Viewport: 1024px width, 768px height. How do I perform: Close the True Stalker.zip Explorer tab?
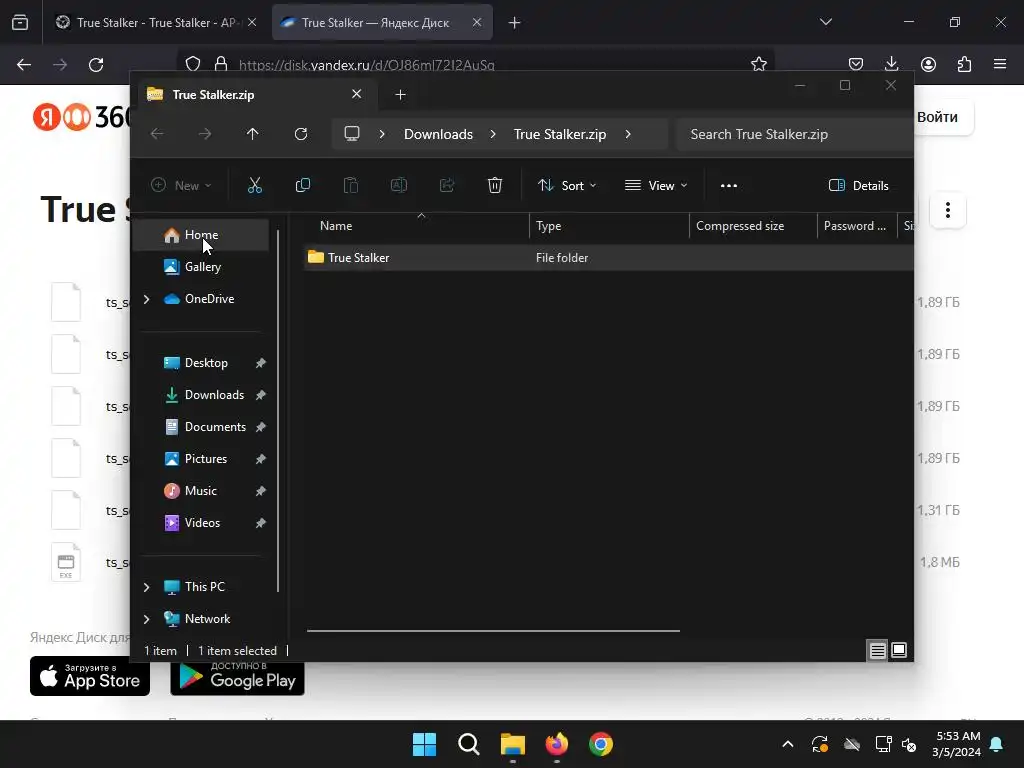pyautogui.click(x=357, y=94)
